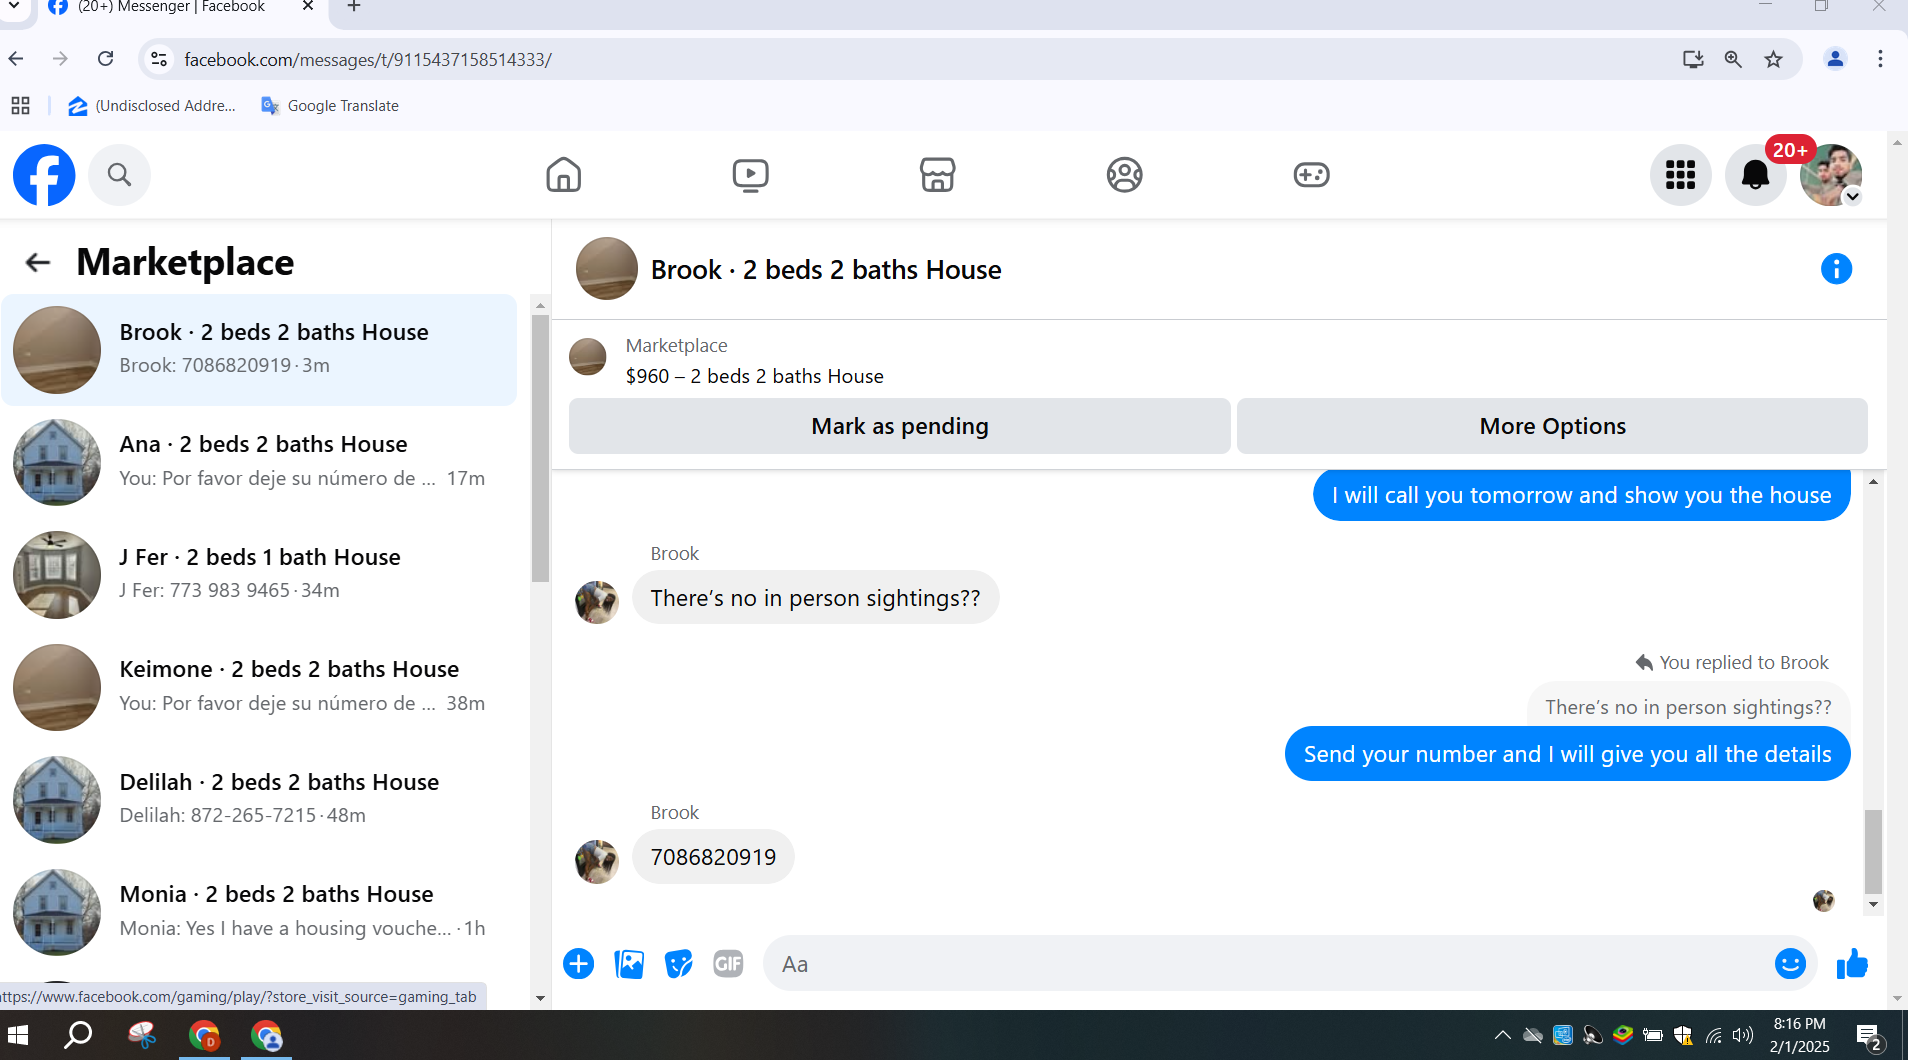The height and width of the screenshot is (1060, 1908).
Task: Click the chat messages scrollbar thumb
Action: [1873, 851]
